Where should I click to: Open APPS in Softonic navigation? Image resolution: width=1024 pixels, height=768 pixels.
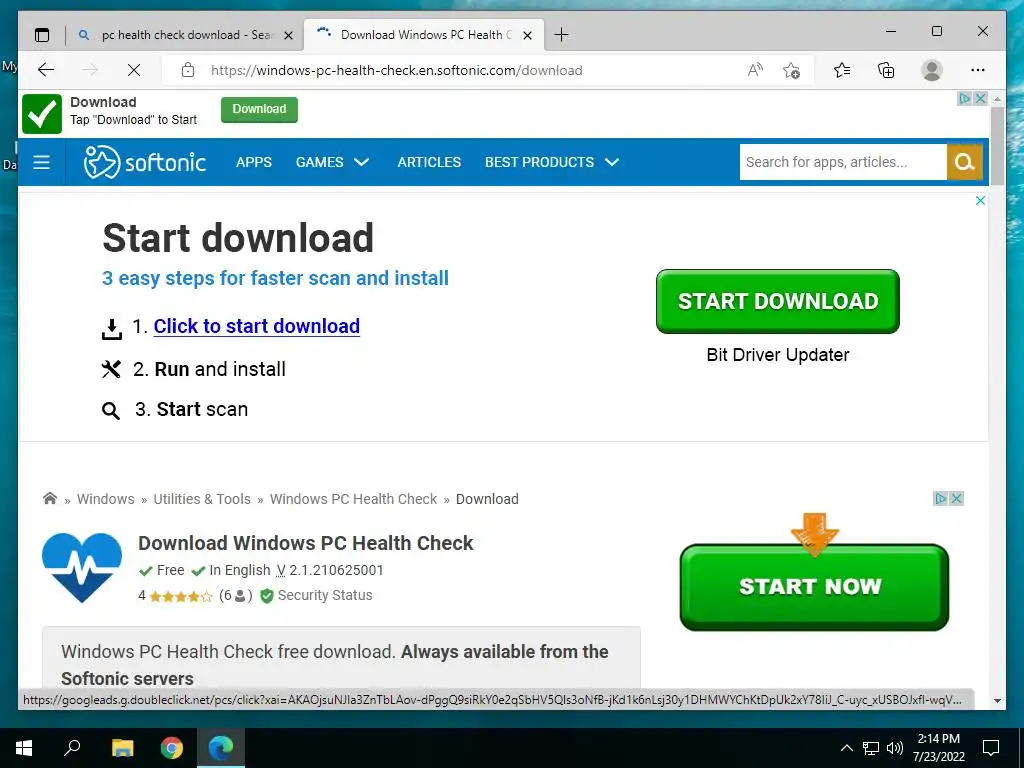tap(254, 162)
